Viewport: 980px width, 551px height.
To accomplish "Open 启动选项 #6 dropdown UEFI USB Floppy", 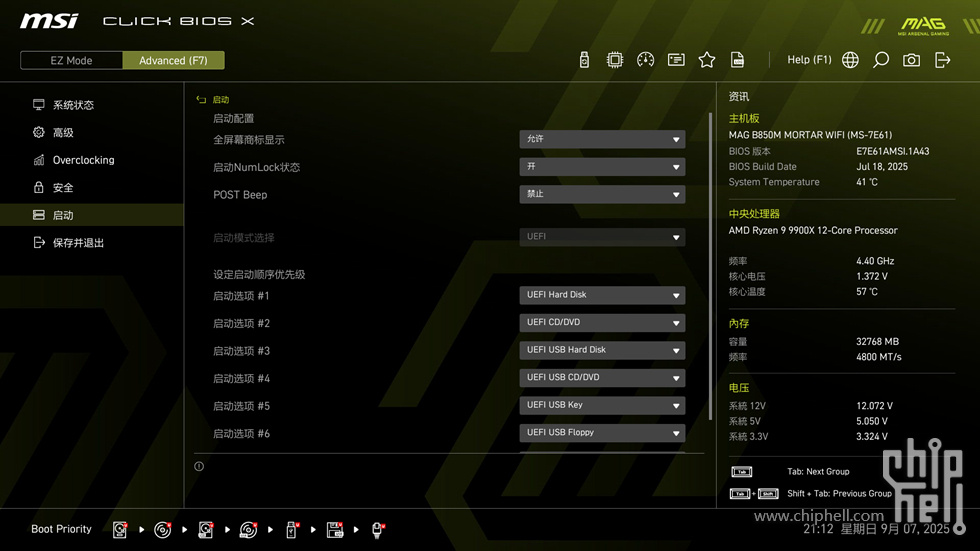I will point(602,432).
